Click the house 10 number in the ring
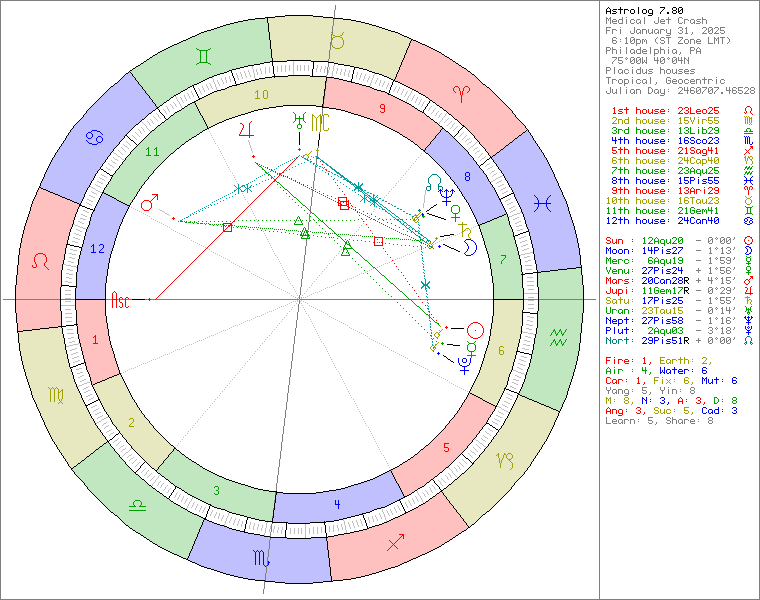 pos(261,95)
